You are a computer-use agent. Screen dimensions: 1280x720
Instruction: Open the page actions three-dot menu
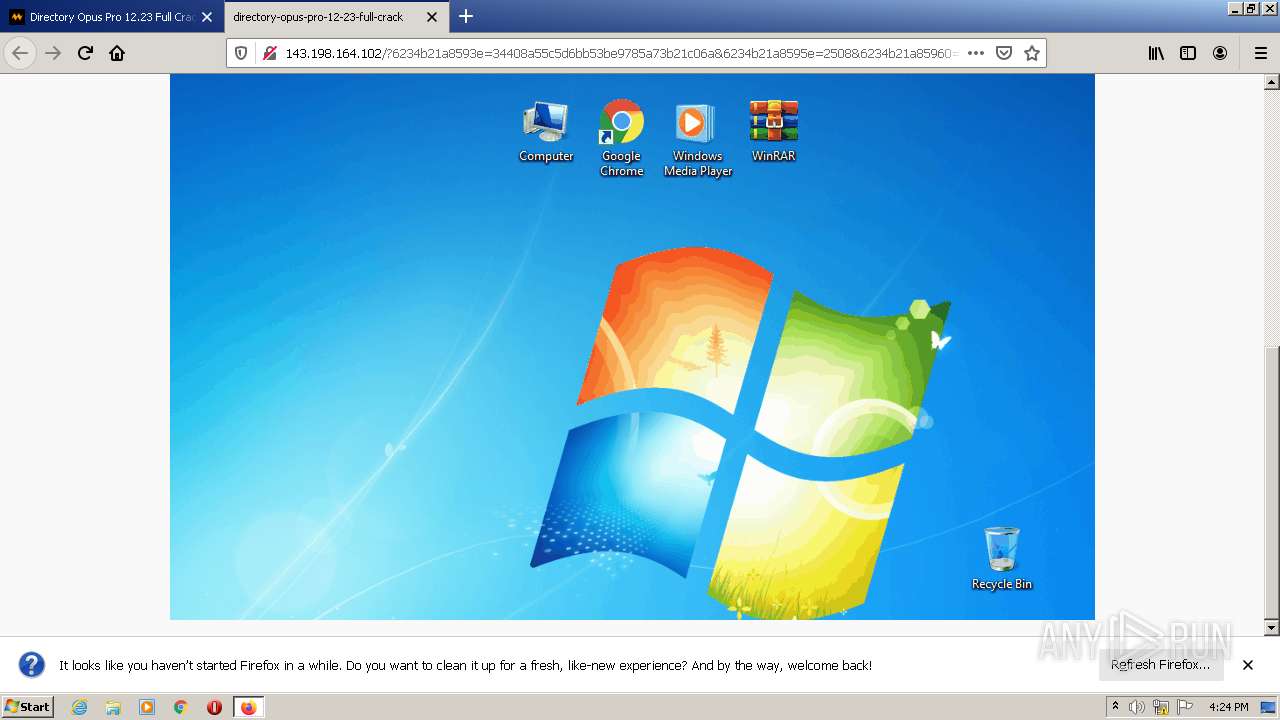(x=976, y=53)
